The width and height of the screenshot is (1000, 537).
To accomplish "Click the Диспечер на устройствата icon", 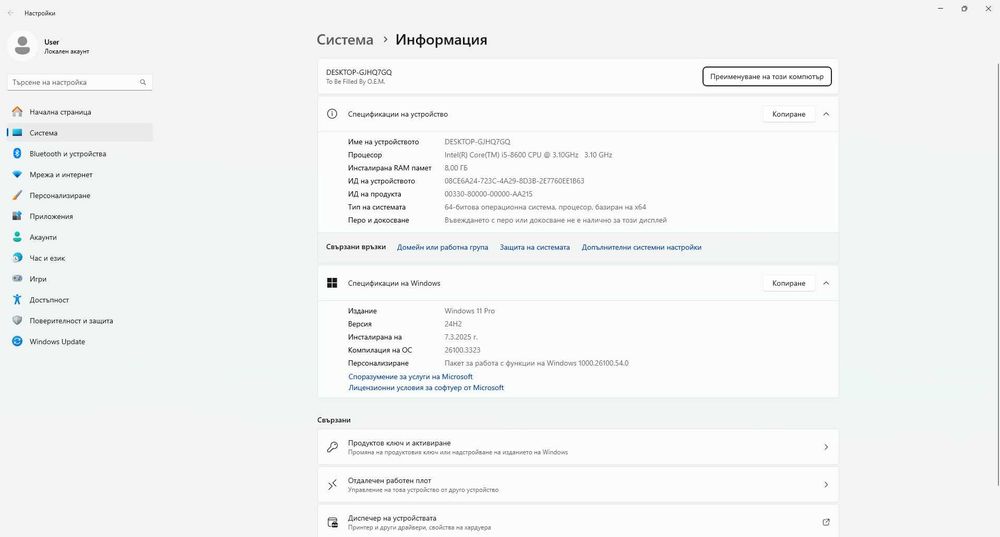I will click(332, 522).
